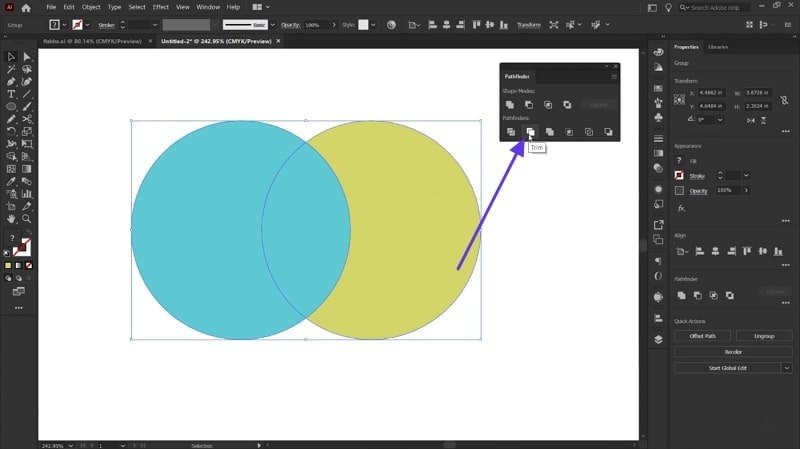800x449 pixels.
Task: Click the Merge pathfinder icon
Action: [549, 132]
